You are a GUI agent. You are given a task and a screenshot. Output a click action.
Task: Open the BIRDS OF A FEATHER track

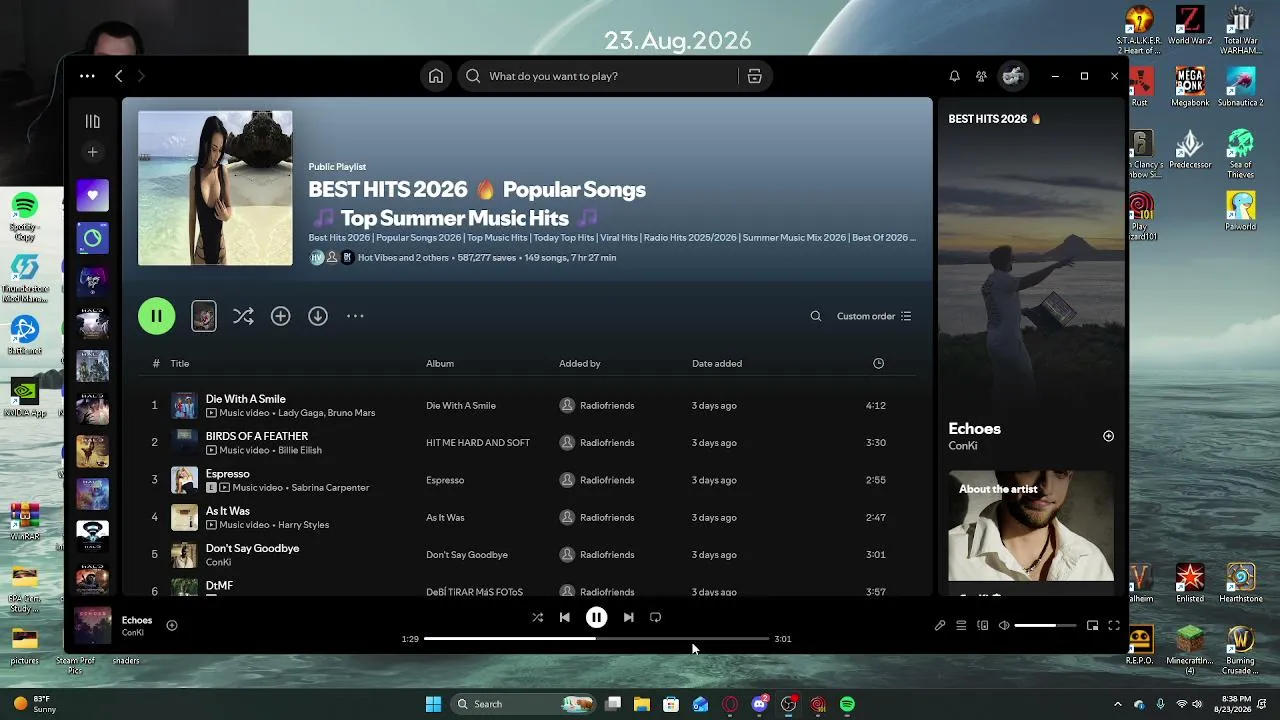(257, 436)
